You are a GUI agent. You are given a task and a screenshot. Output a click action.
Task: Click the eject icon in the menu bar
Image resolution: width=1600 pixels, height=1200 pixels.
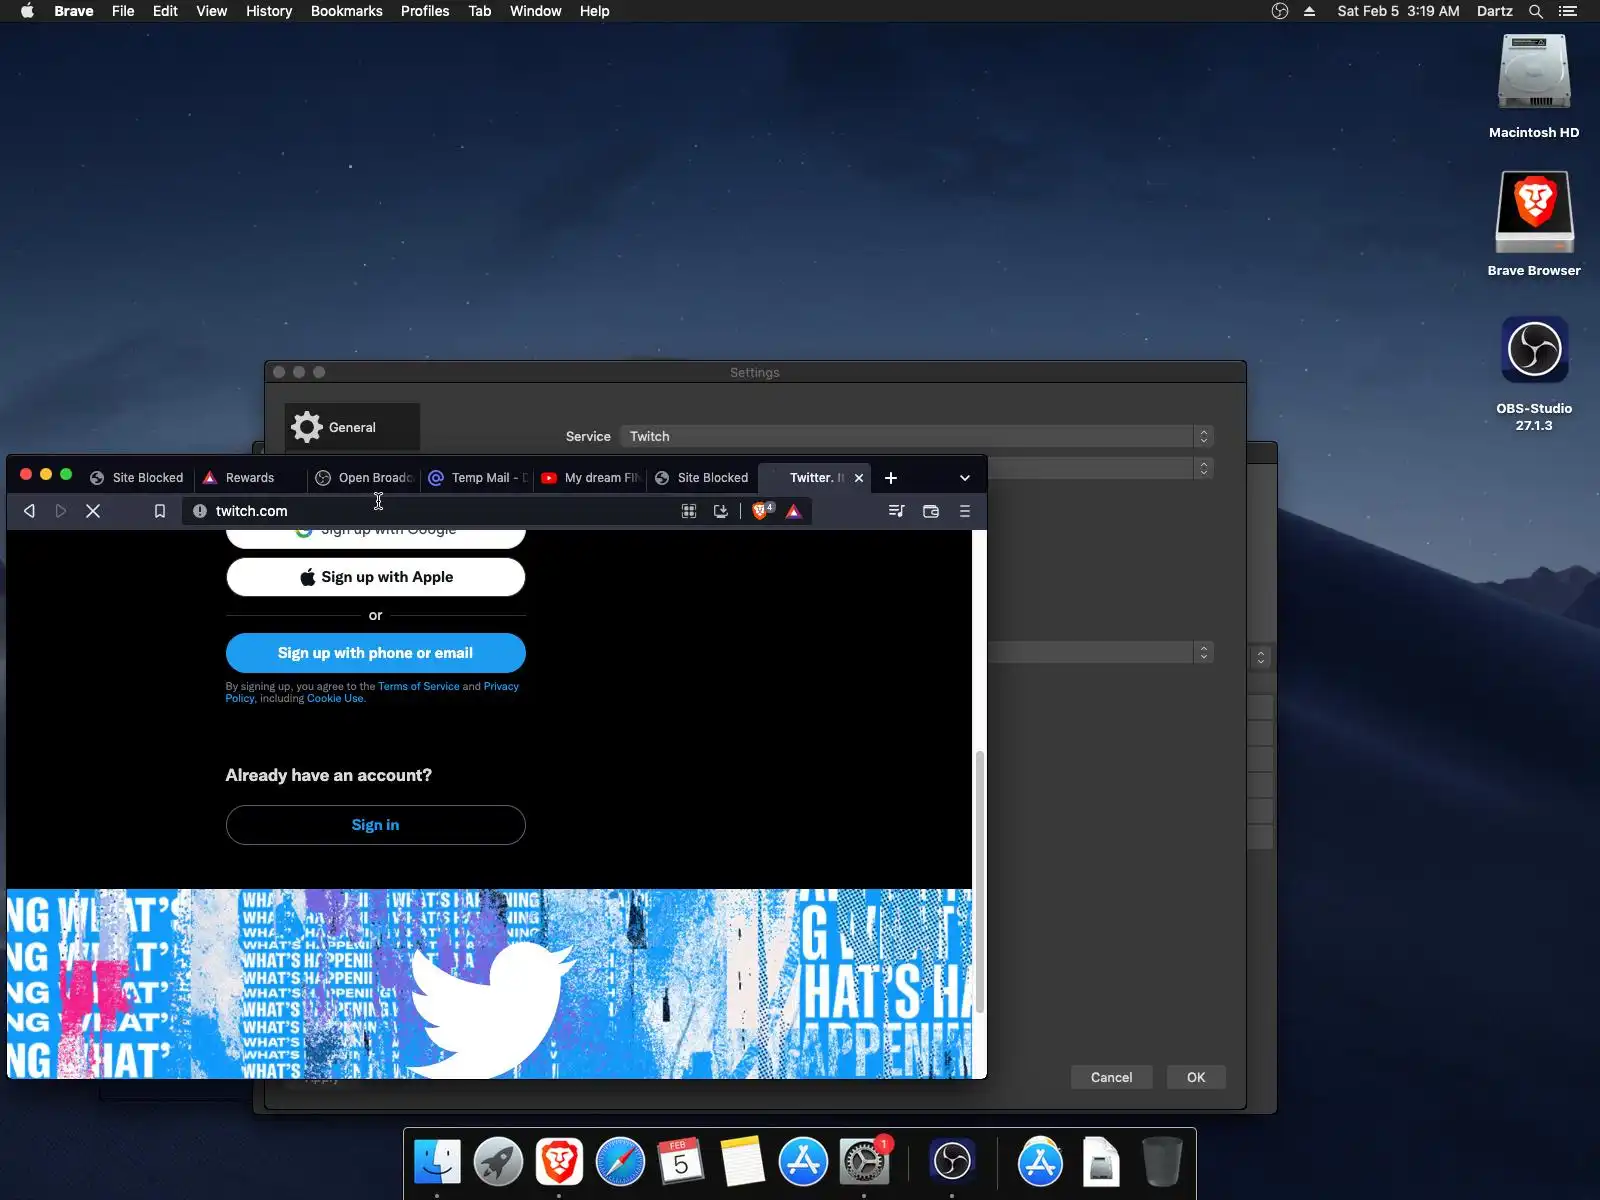[x=1309, y=11]
